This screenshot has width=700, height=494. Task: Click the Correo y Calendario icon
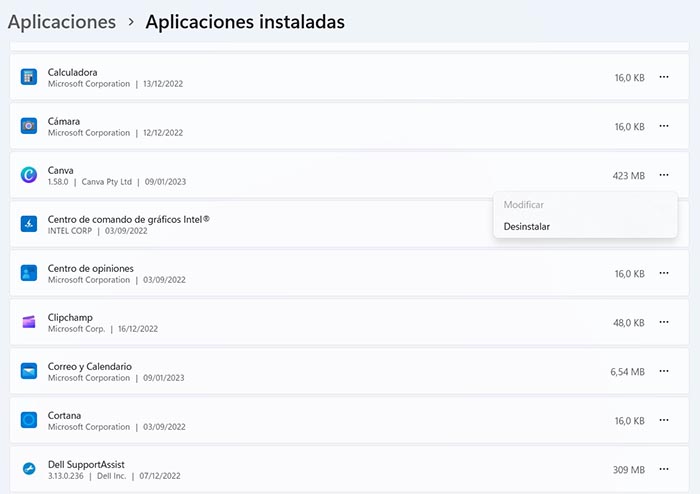pos(29,371)
